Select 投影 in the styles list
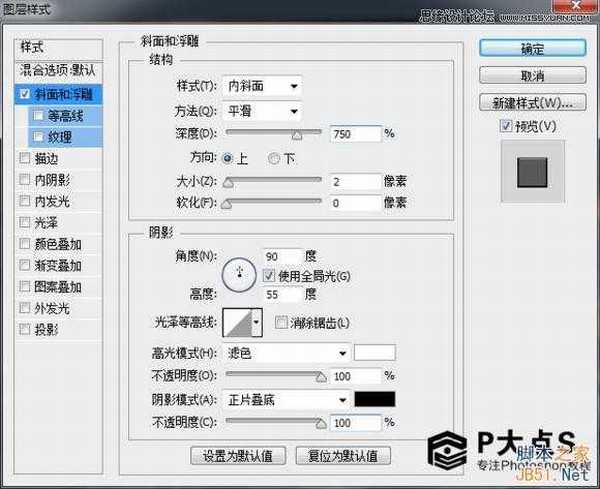The height and width of the screenshot is (489, 600). click(46, 329)
